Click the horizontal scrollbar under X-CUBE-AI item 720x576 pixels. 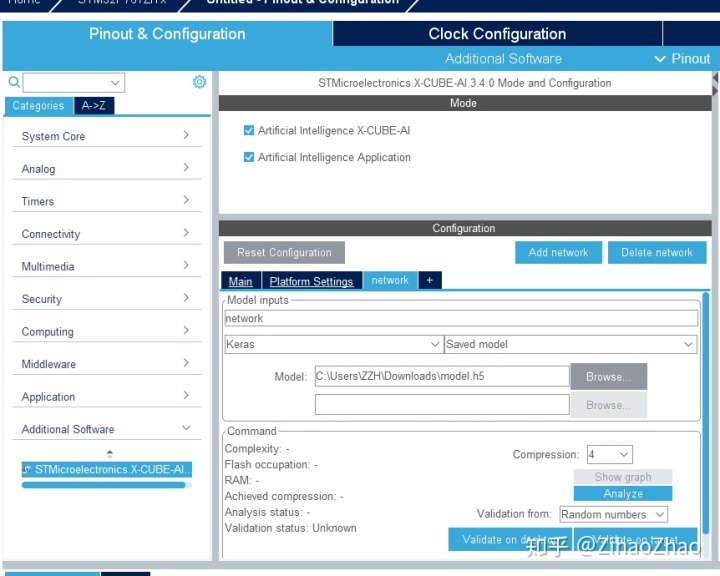(x=103, y=485)
